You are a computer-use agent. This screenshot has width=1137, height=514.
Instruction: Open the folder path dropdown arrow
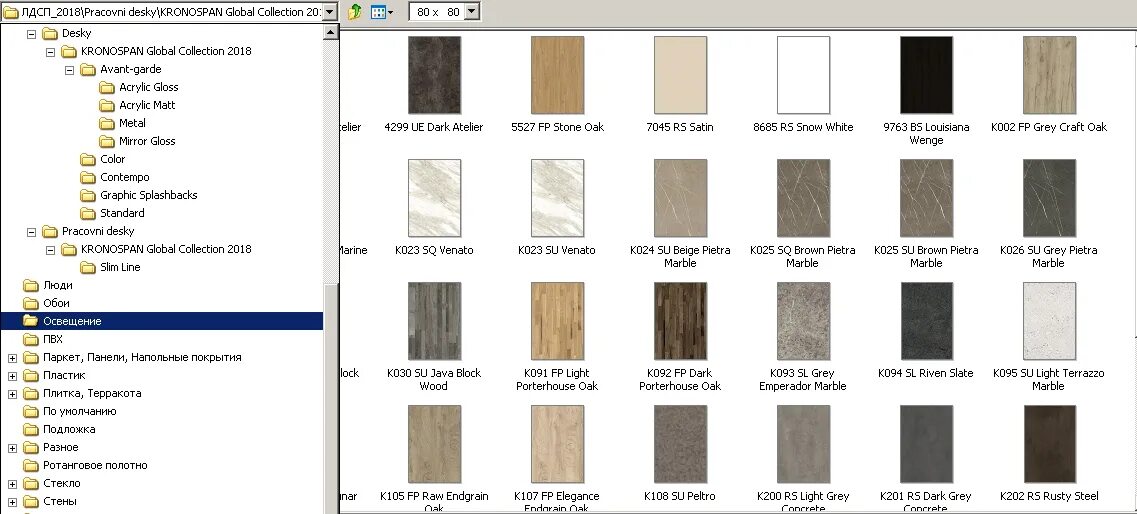point(329,12)
